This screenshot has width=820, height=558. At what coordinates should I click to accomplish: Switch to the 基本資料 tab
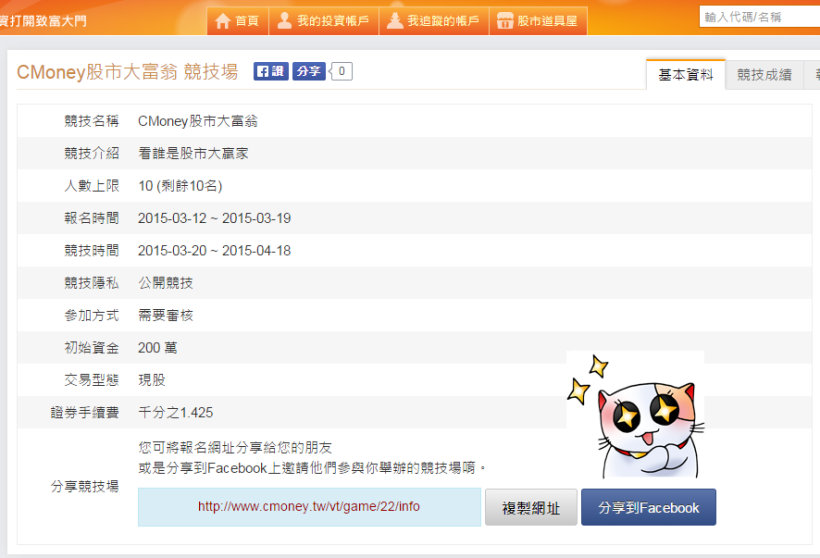[x=686, y=75]
